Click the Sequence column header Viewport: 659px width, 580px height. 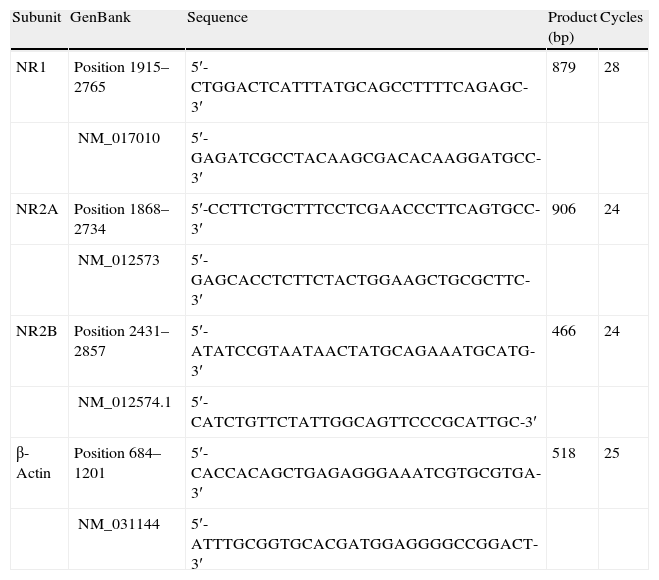click(217, 18)
